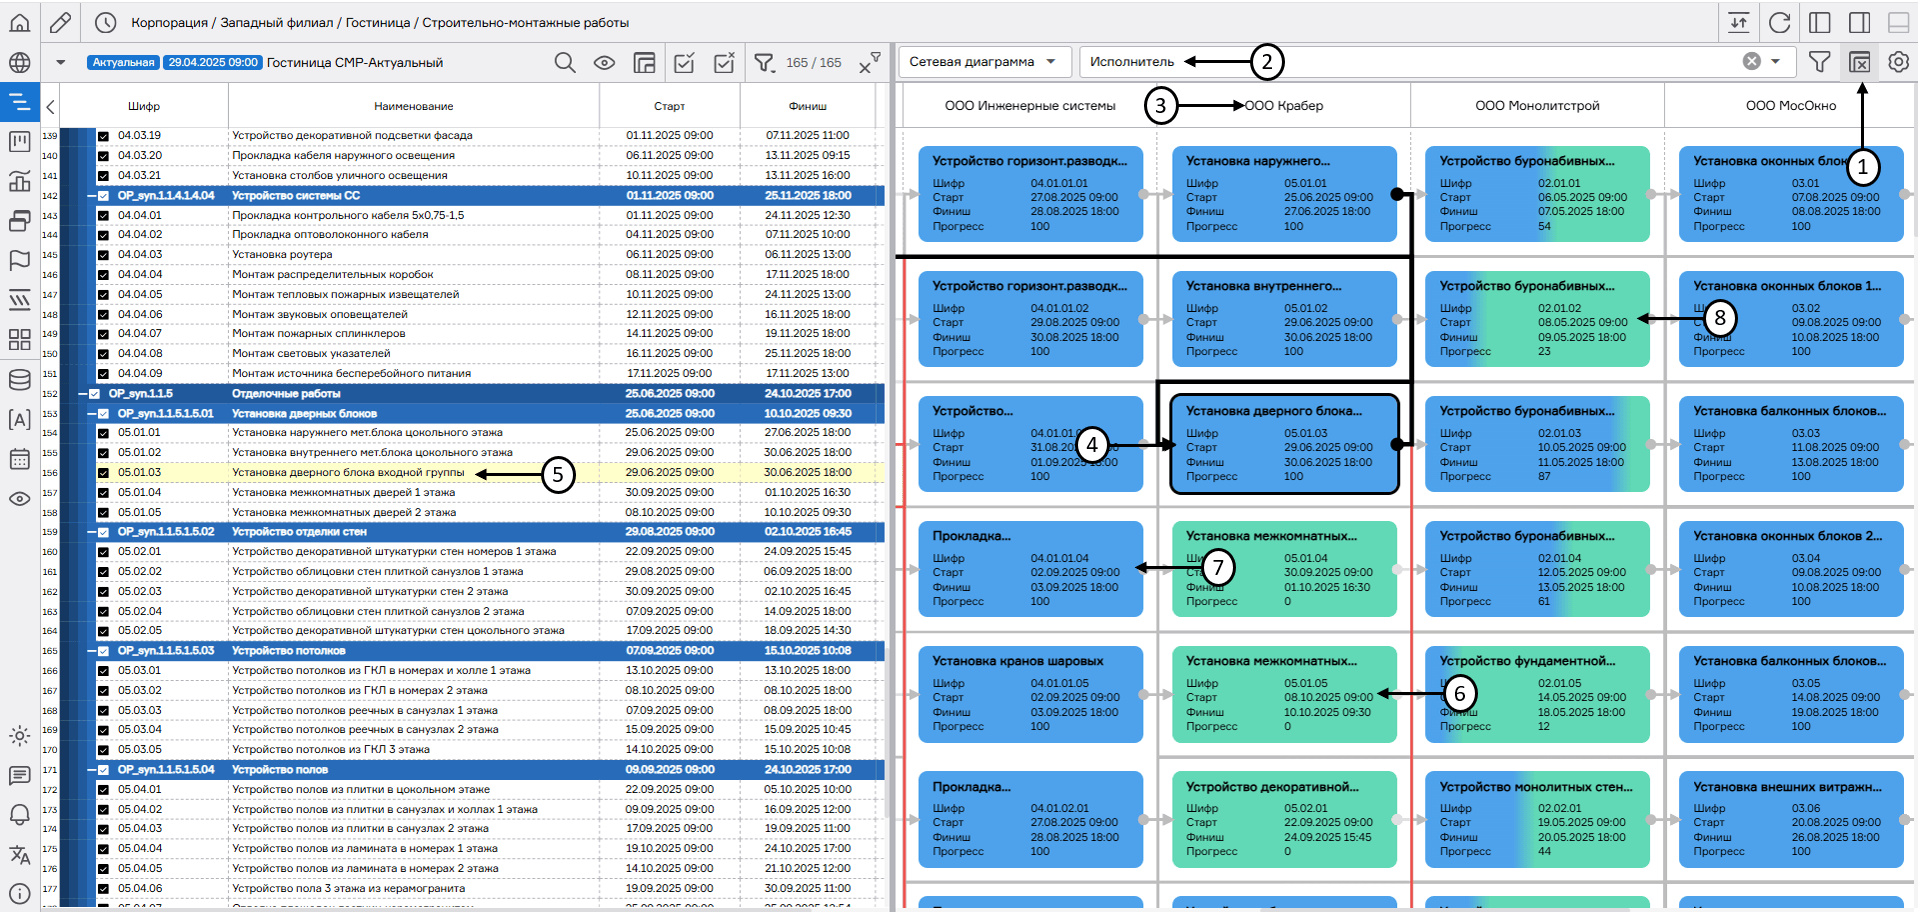Click the Наименование column header
The width and height of the screenshot is (1918, 912).
[413, 106]
